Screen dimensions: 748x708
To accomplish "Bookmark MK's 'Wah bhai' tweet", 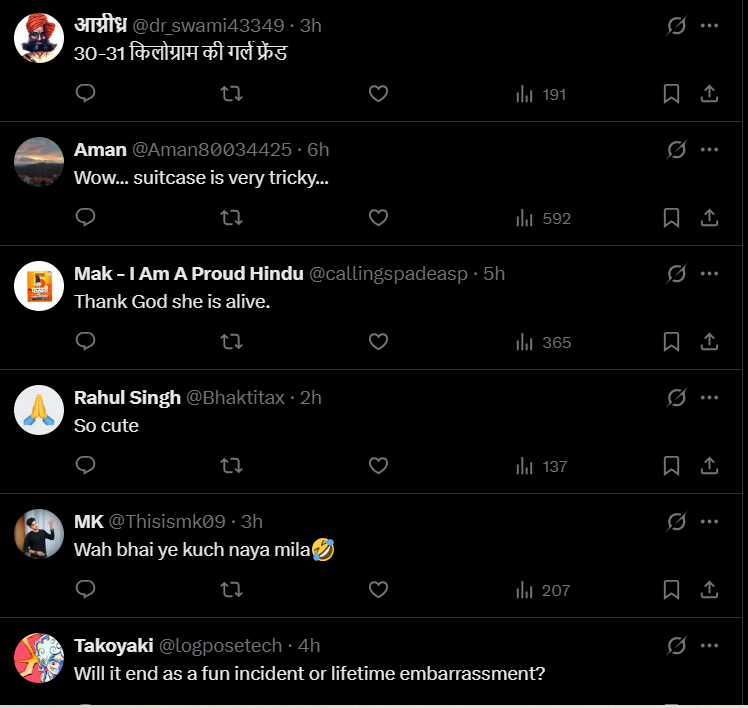I will pos(671,590).
